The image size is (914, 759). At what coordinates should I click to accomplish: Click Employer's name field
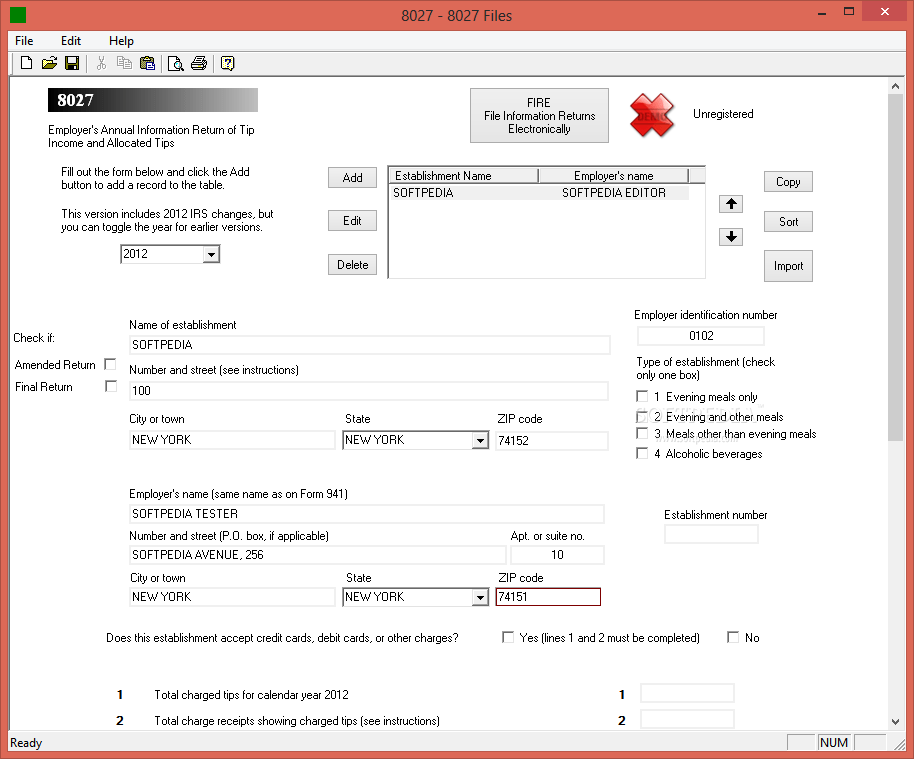366,514
